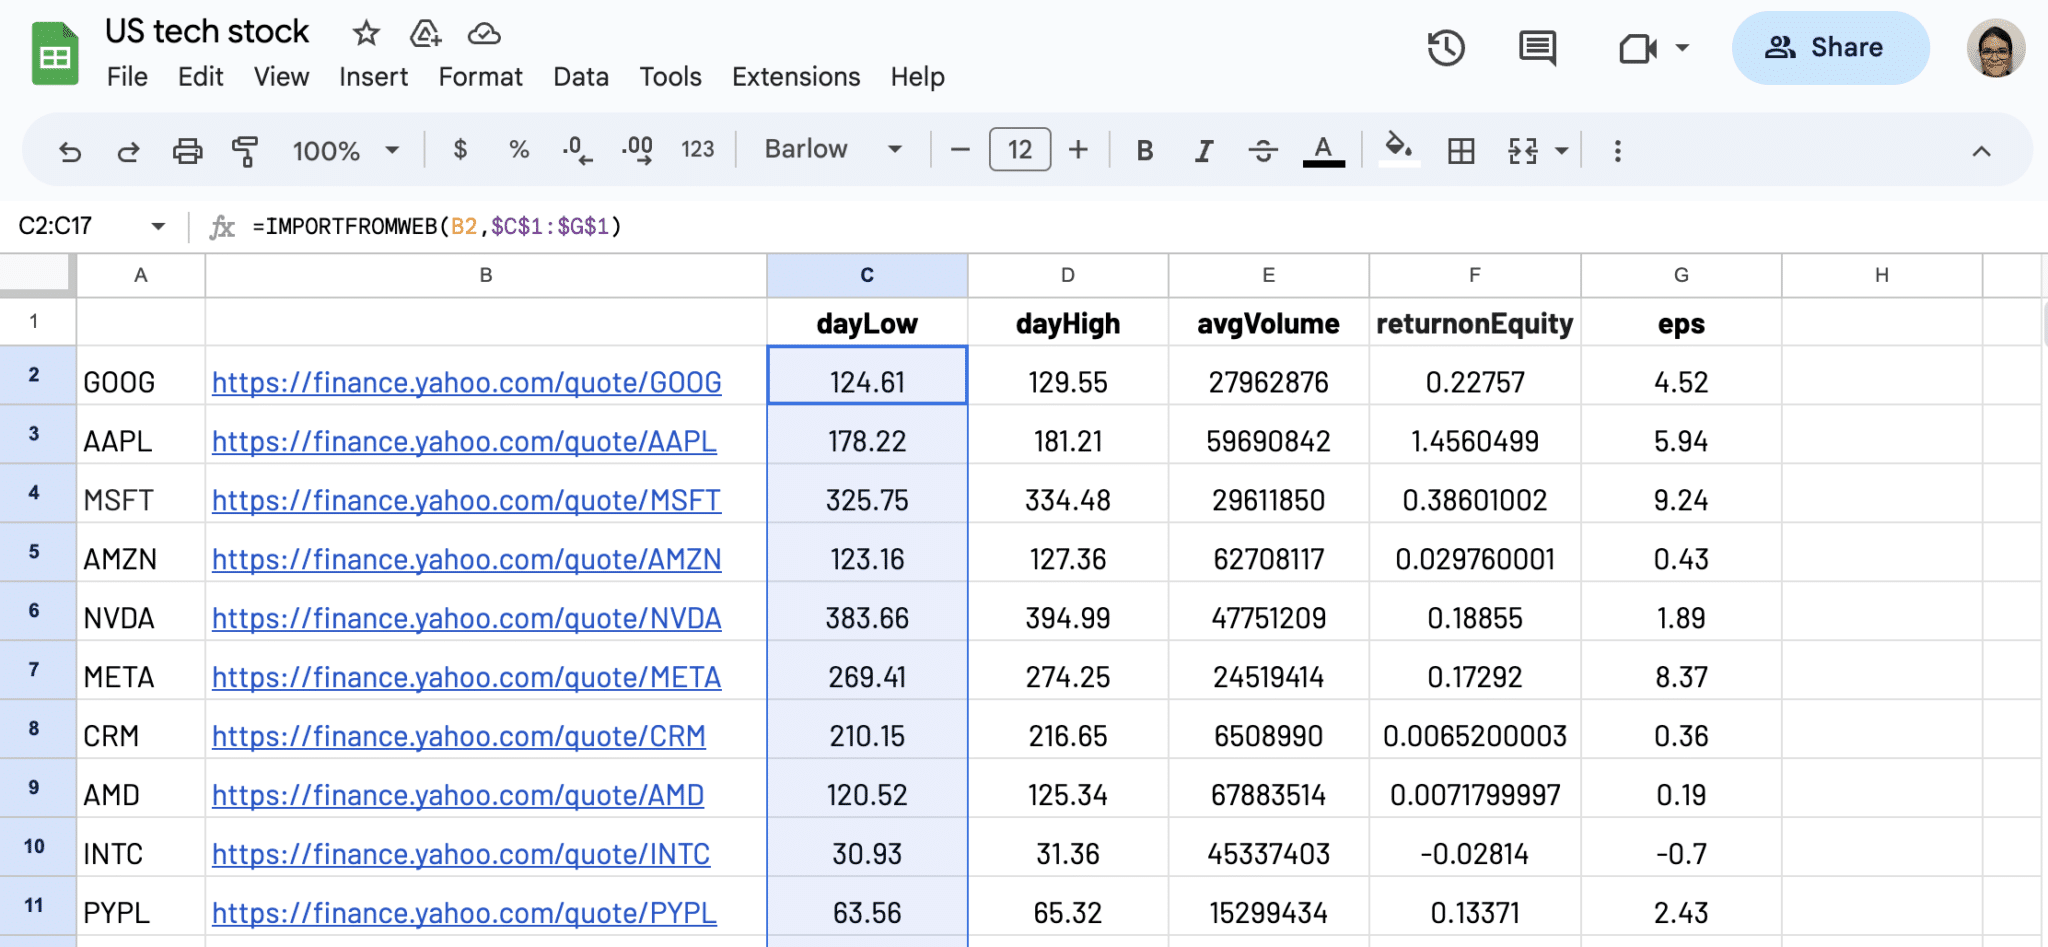Toggle bold formatting
Screen dimensions: 2048x947
[x=1145, y=151]
